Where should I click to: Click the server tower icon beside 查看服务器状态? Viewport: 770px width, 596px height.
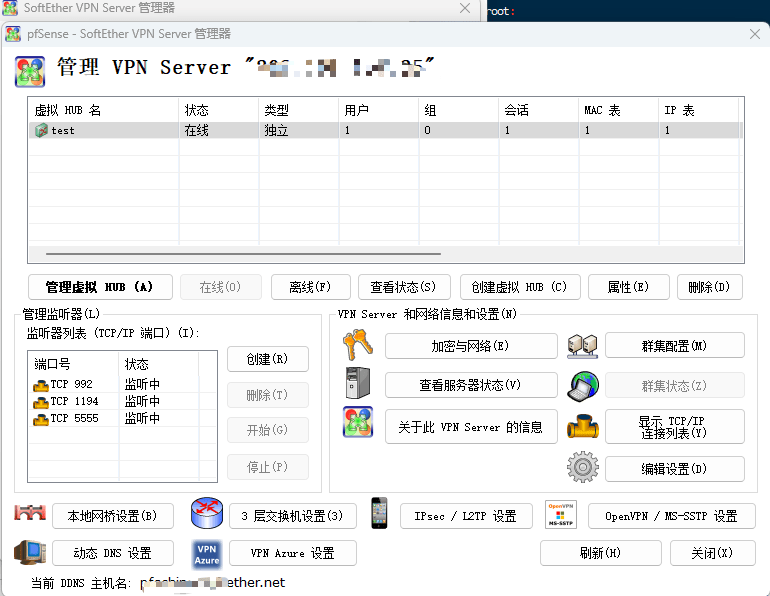coord(357,384)
